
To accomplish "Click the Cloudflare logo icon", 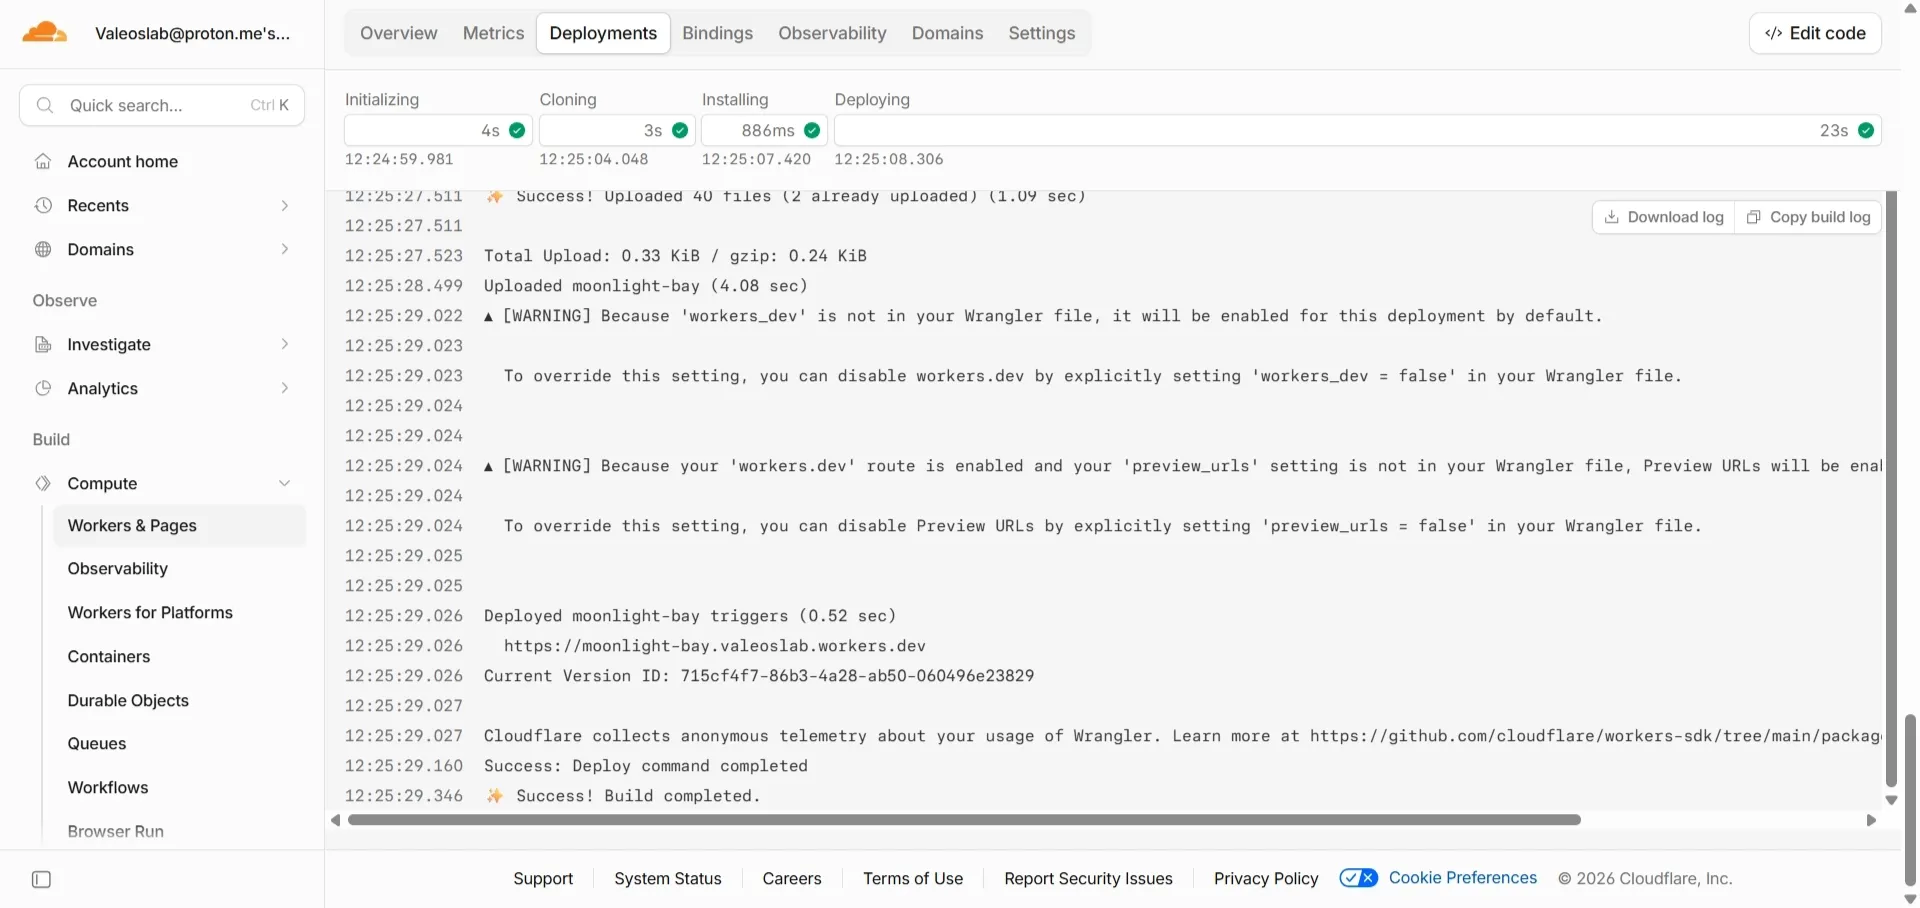I will pyautogui.click(x=45, y=33).
